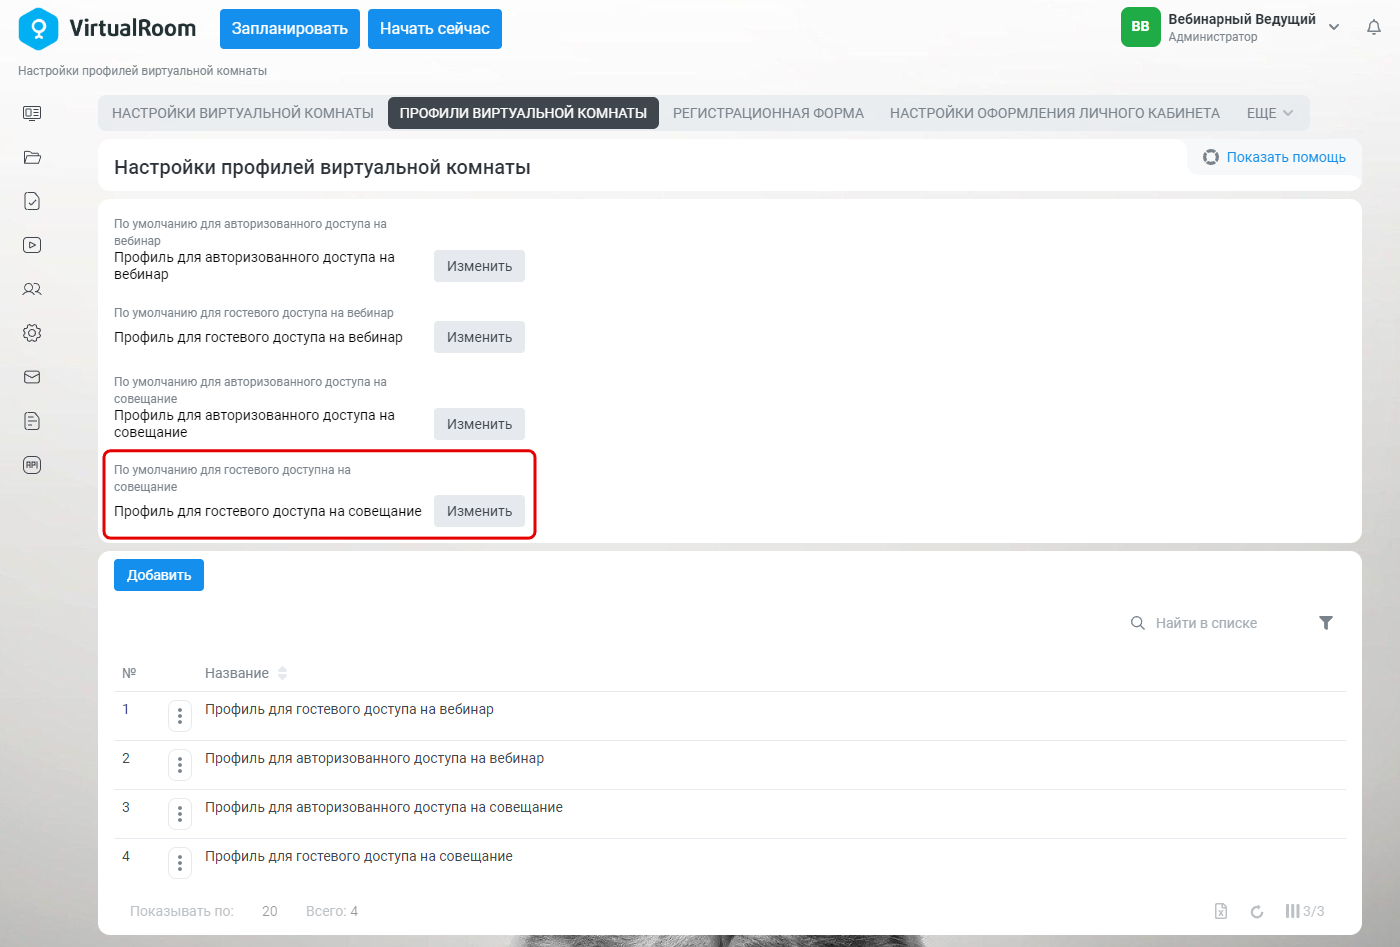Image resolution: width=1400 pixels, height=947 pixels.
Task: Click the VirtualRoom logo icon
Action: [x=38, y=28]
